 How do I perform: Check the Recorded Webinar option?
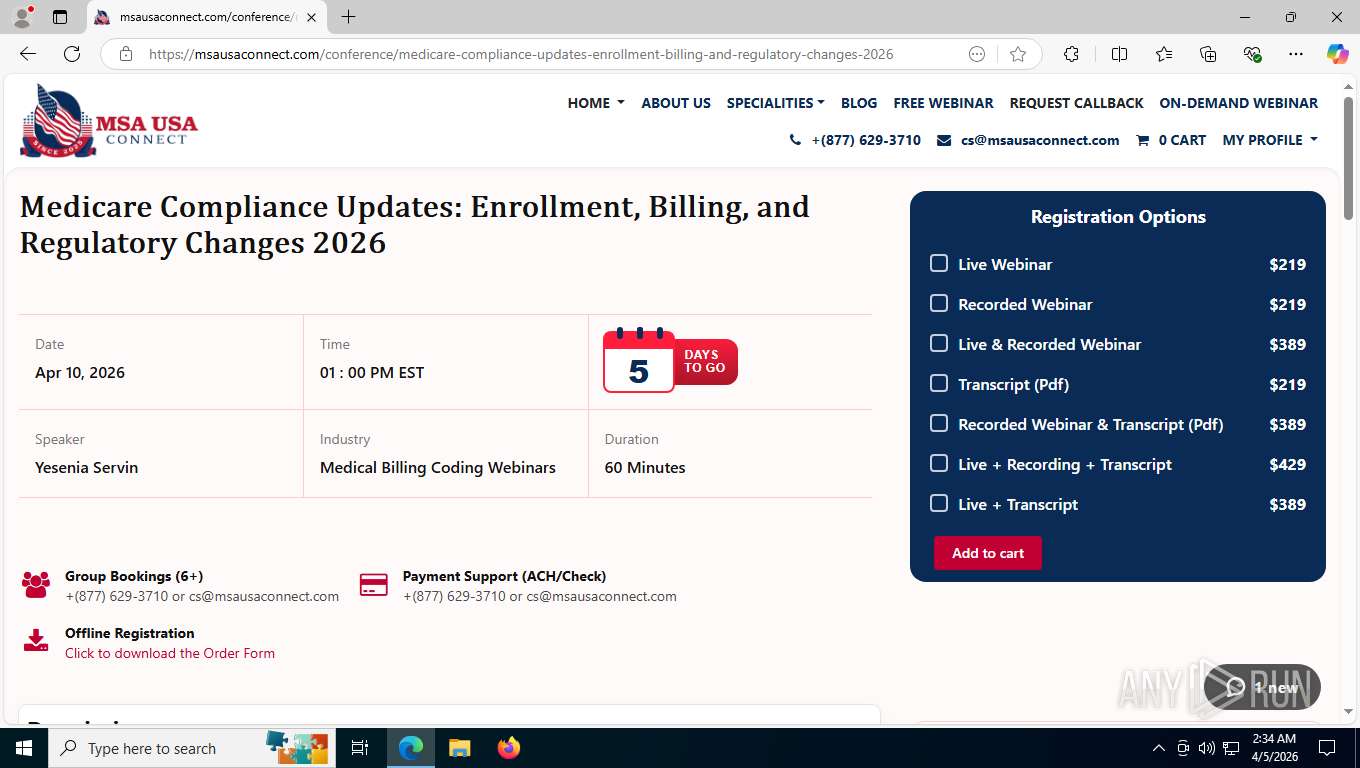[x=939, y=303]
